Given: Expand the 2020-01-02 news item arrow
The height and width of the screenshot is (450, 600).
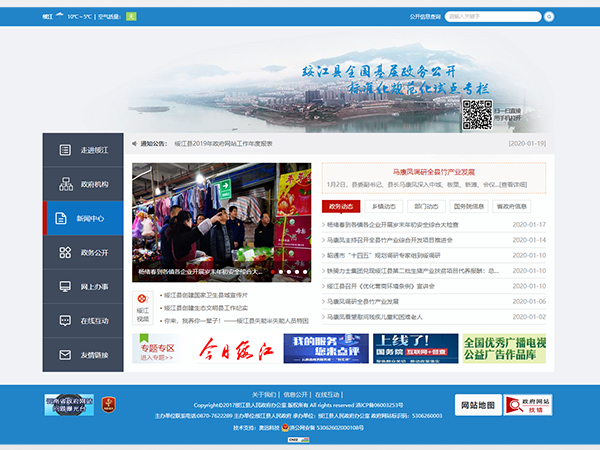Looking at the screenshot, I should 323,317.
